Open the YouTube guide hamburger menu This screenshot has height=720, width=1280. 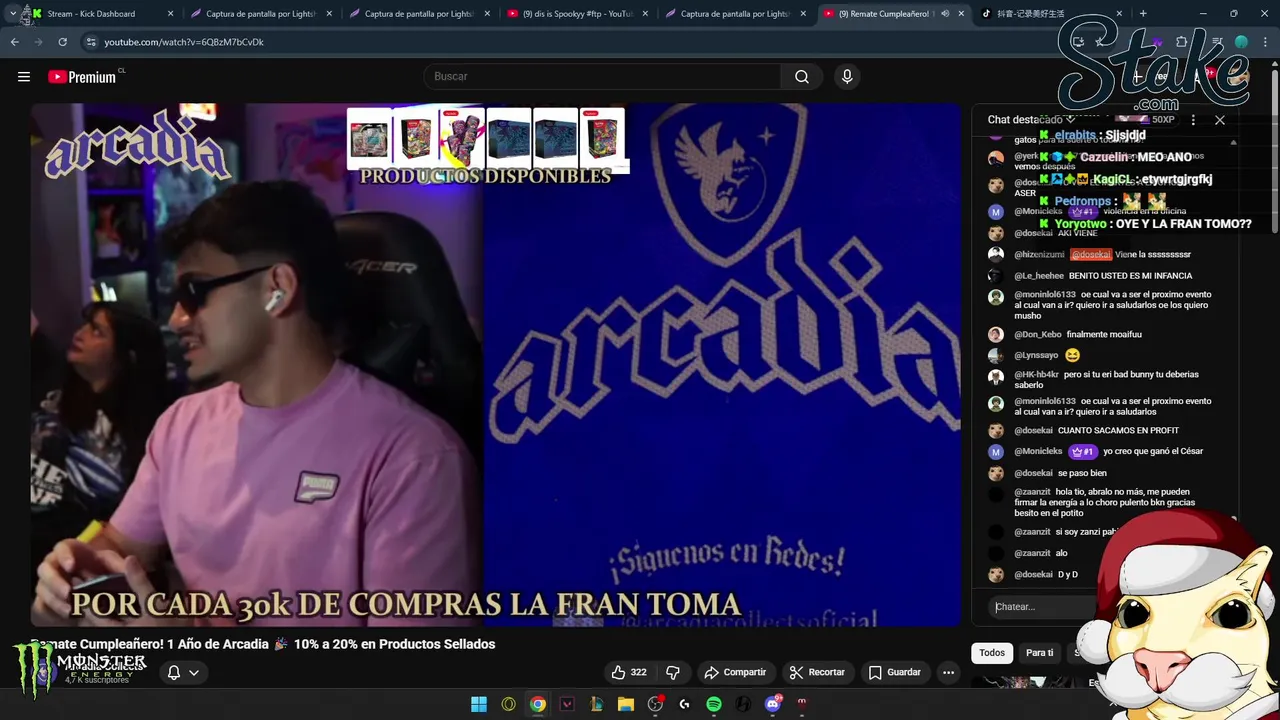pos(24,77)
